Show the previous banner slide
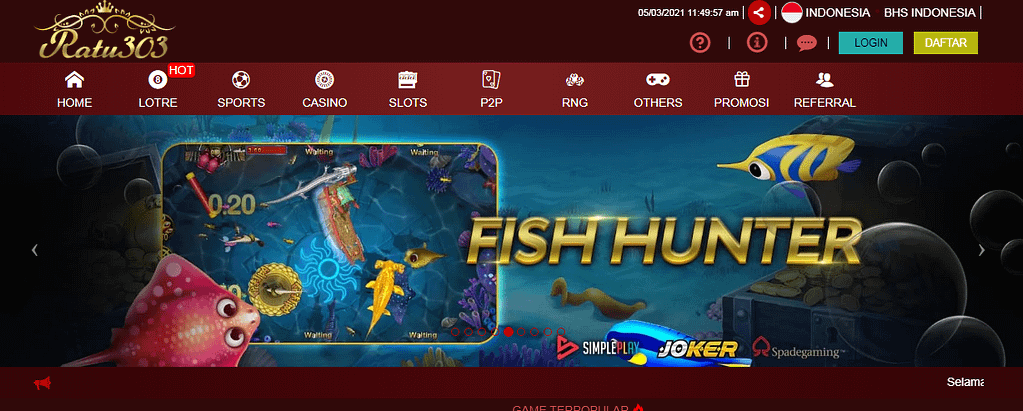Screen dimensions: 1023x411 coord(35,250)
